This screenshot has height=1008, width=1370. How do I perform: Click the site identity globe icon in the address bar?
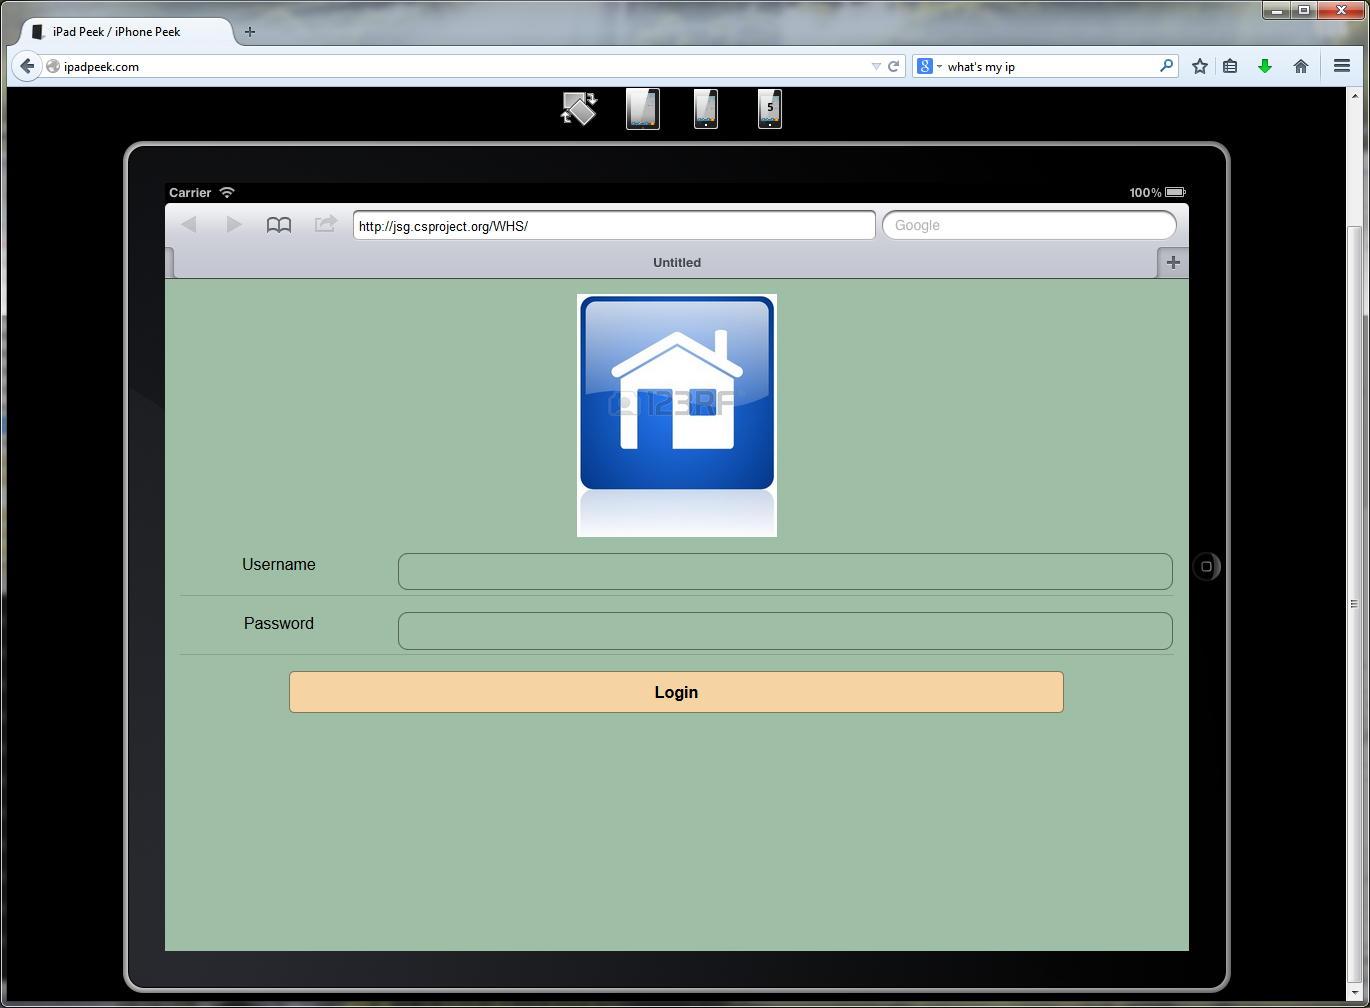point(53,67)
